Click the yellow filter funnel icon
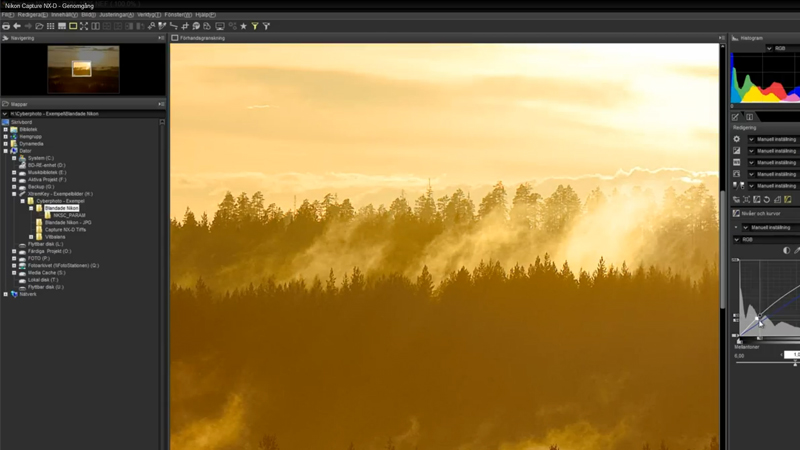This screenshot has height=450, width=800. tap(255, 26)
